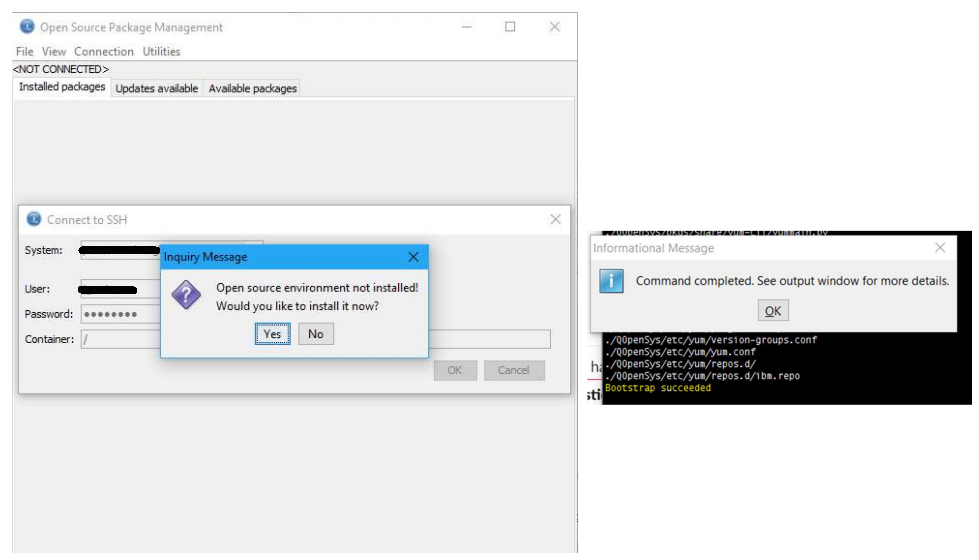979x560 pixels.
Task: Click the Cancel button in Connect to SSH
Action: click(x=513, y=370)
